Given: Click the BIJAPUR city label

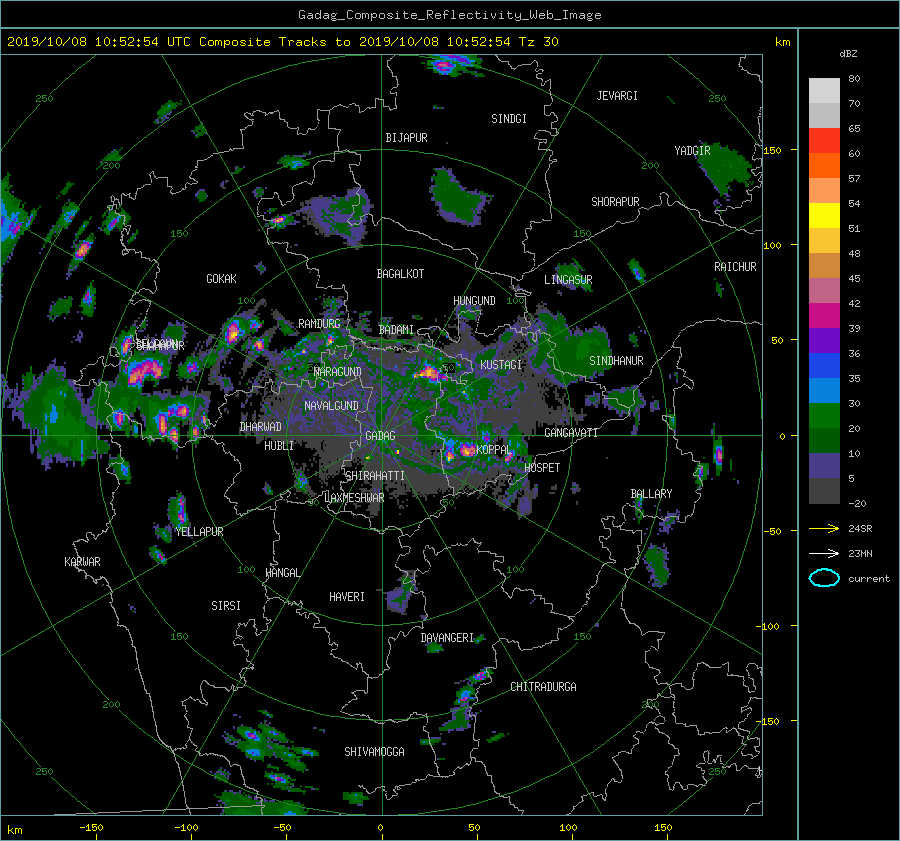Looking at the screenshot, I should [406, 138].
